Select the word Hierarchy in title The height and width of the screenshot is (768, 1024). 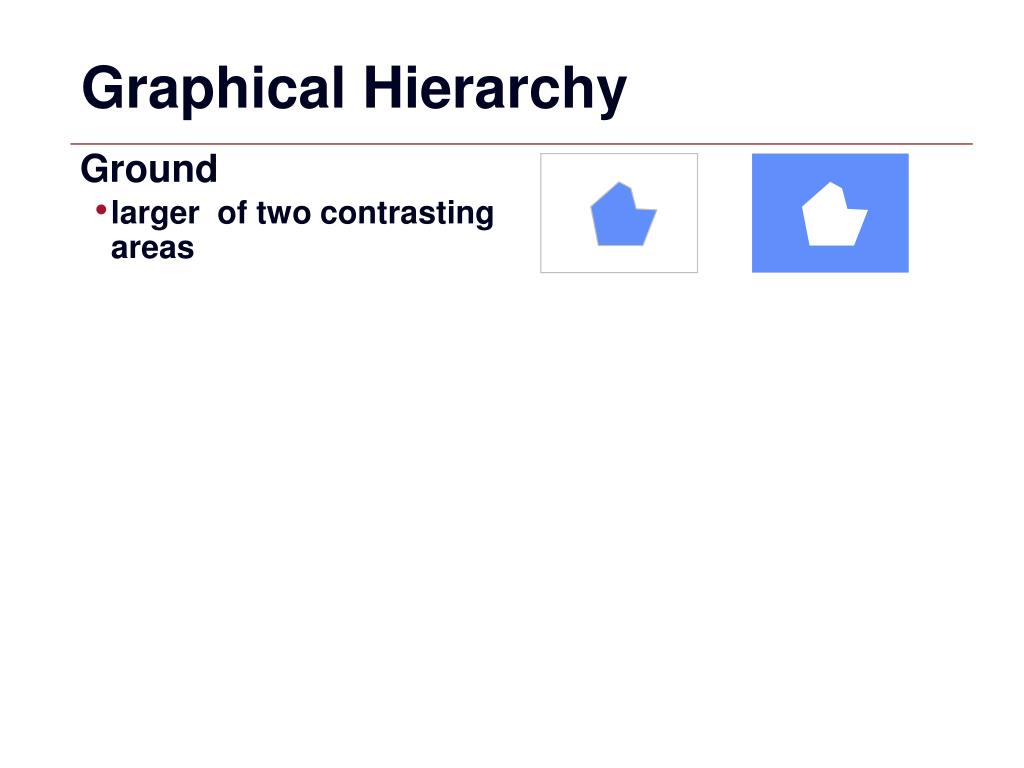(x=495, y=89)
